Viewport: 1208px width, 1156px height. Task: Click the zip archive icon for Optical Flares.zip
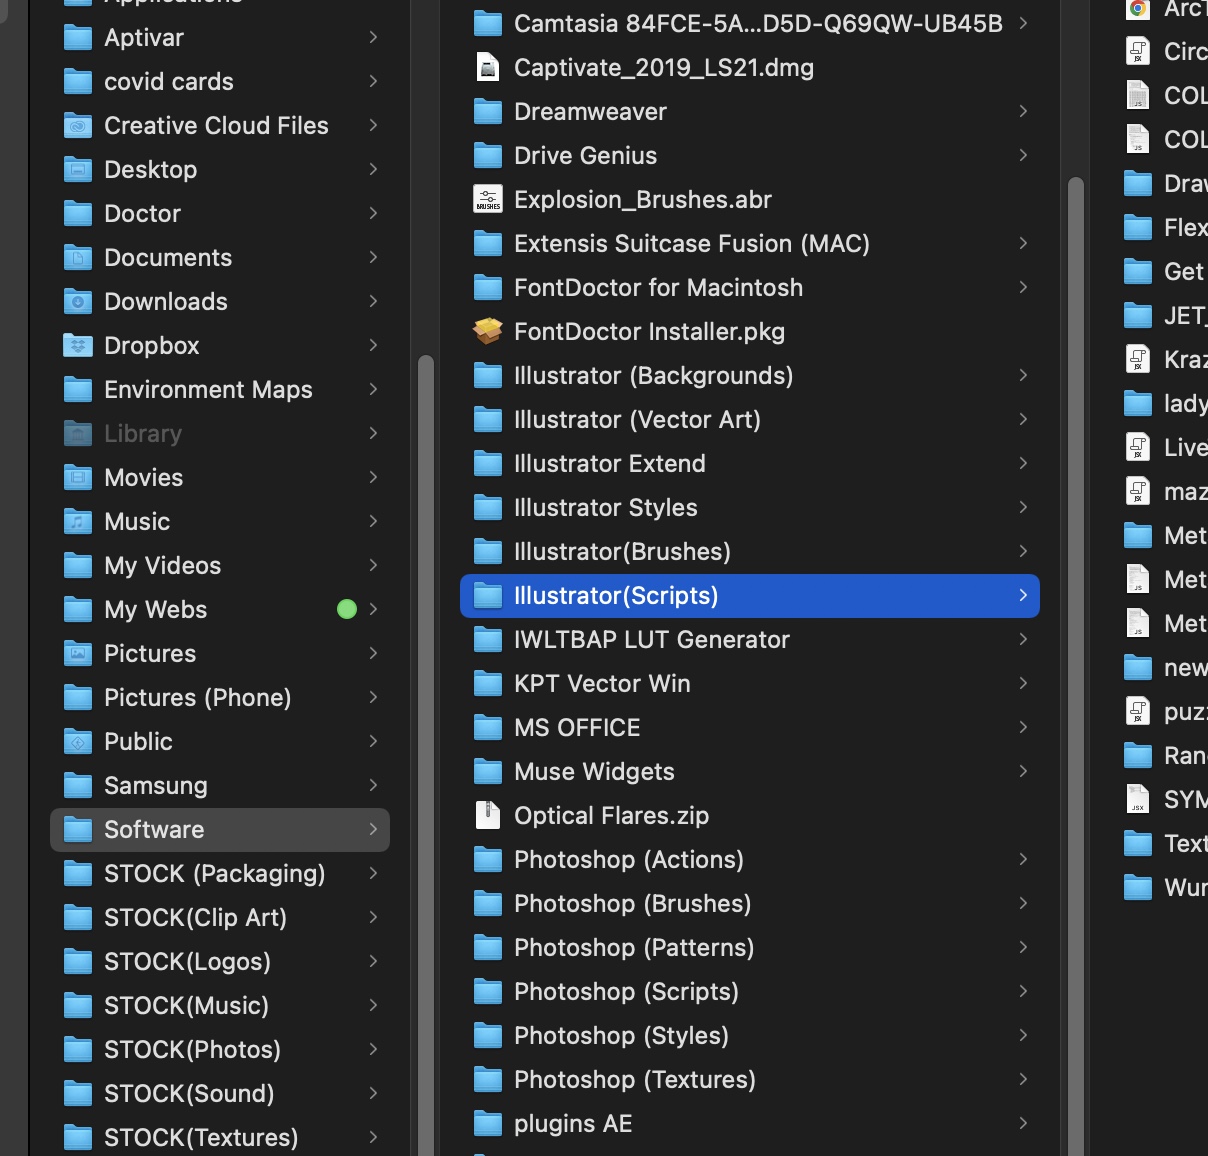coord(487,815)
